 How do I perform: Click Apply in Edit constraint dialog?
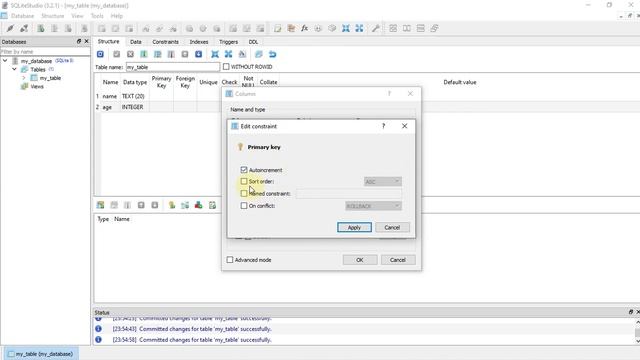(354, 227)
